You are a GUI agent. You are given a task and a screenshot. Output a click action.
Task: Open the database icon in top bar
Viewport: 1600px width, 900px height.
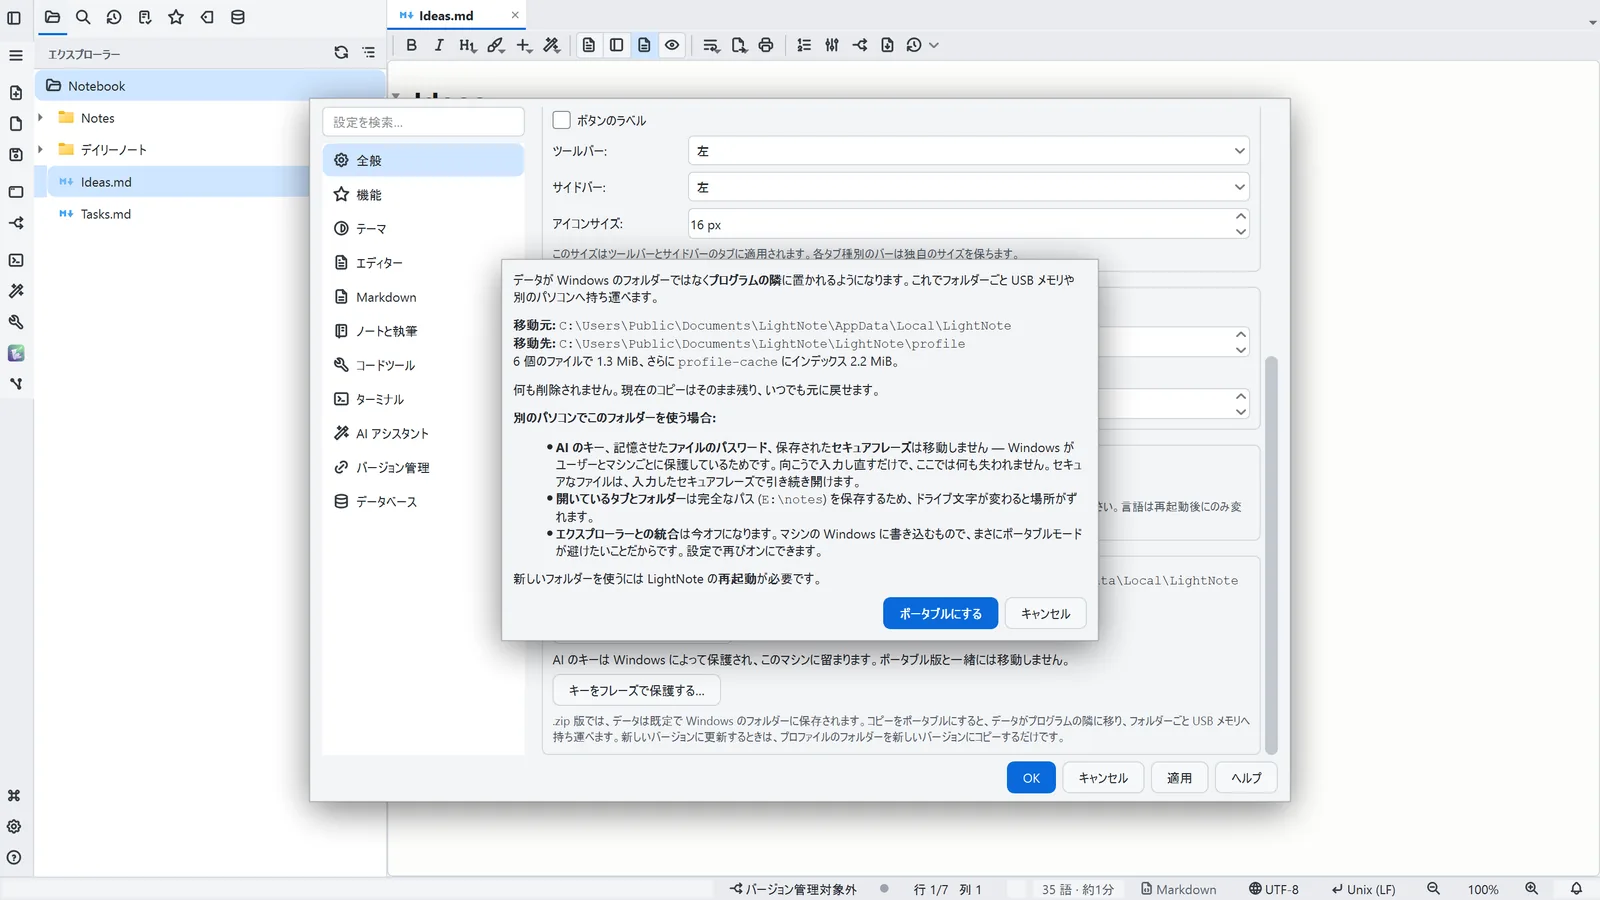[238, 17]
